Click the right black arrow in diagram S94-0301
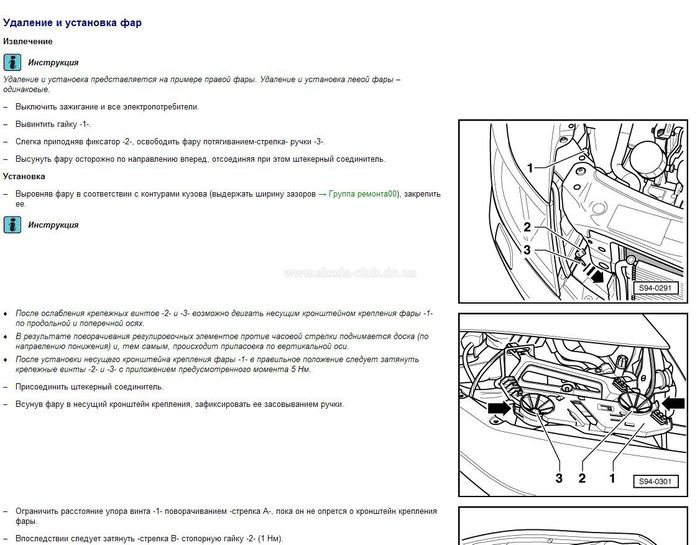 click(674, 404)
